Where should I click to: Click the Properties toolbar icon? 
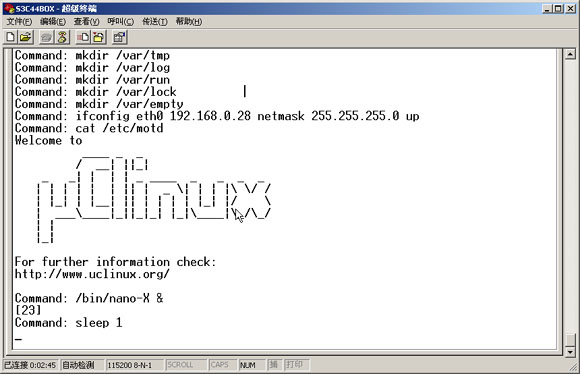[x=119, y=37]
